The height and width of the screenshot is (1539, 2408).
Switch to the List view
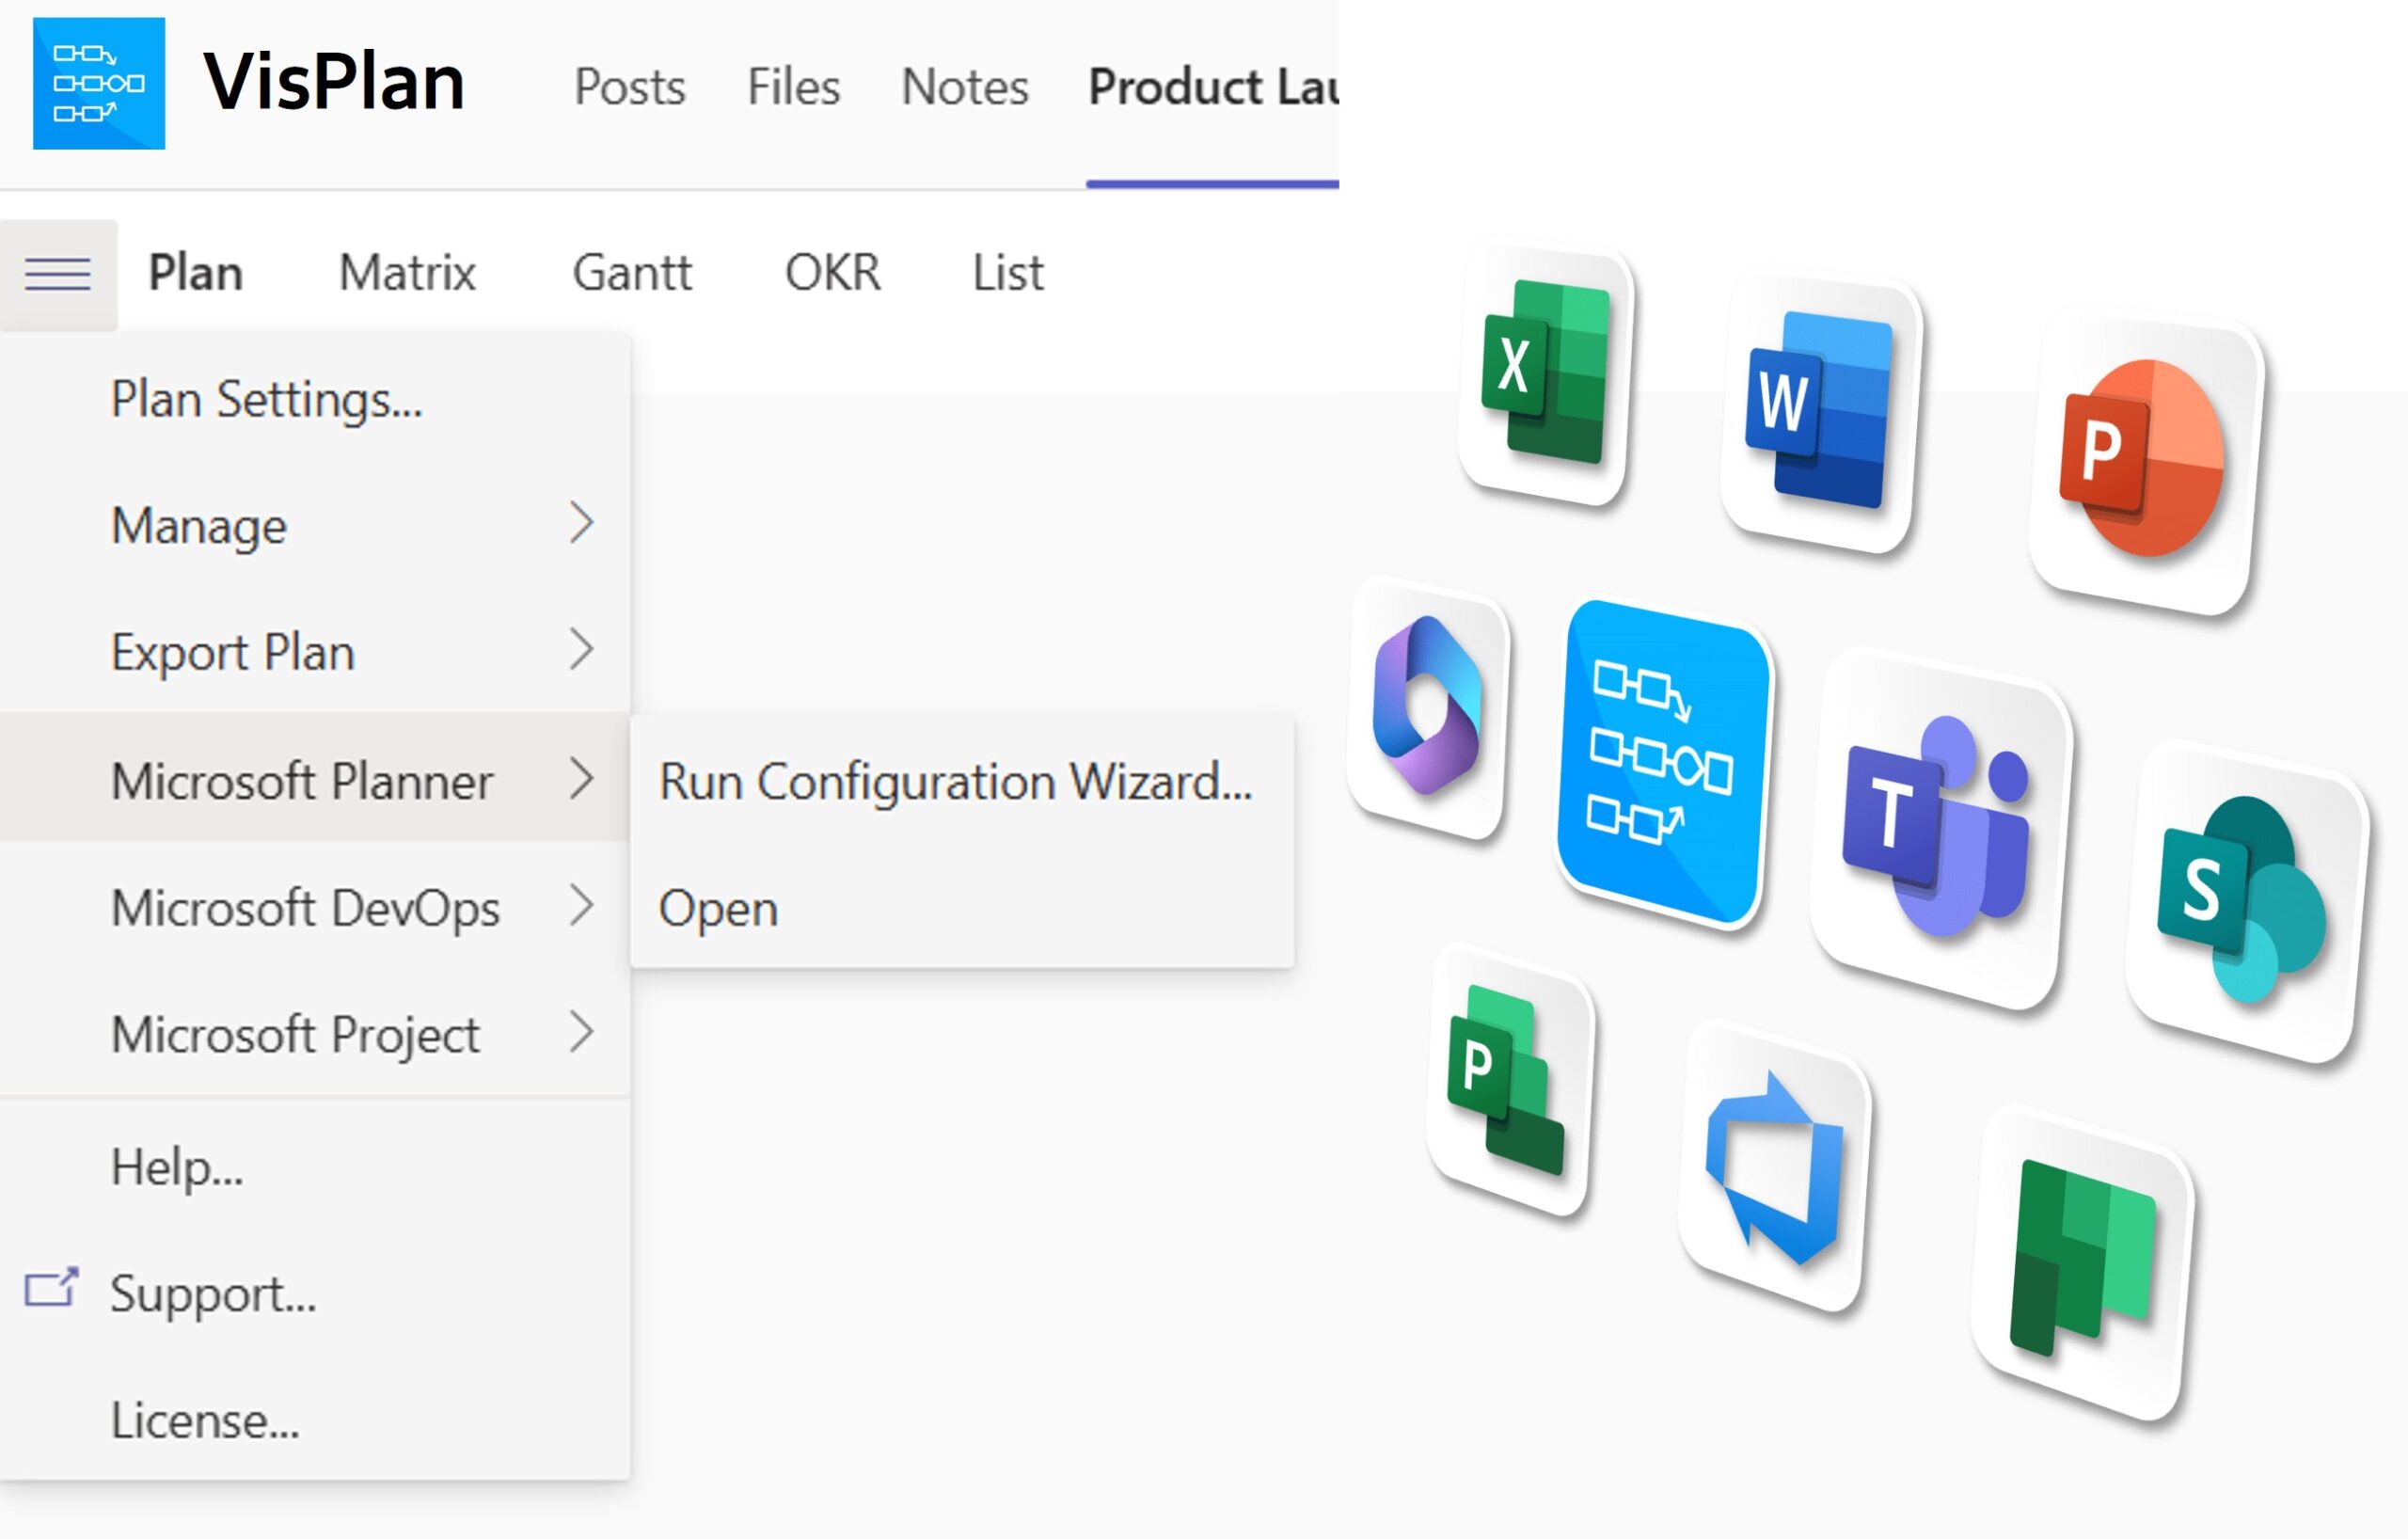tap(1007, 272)
